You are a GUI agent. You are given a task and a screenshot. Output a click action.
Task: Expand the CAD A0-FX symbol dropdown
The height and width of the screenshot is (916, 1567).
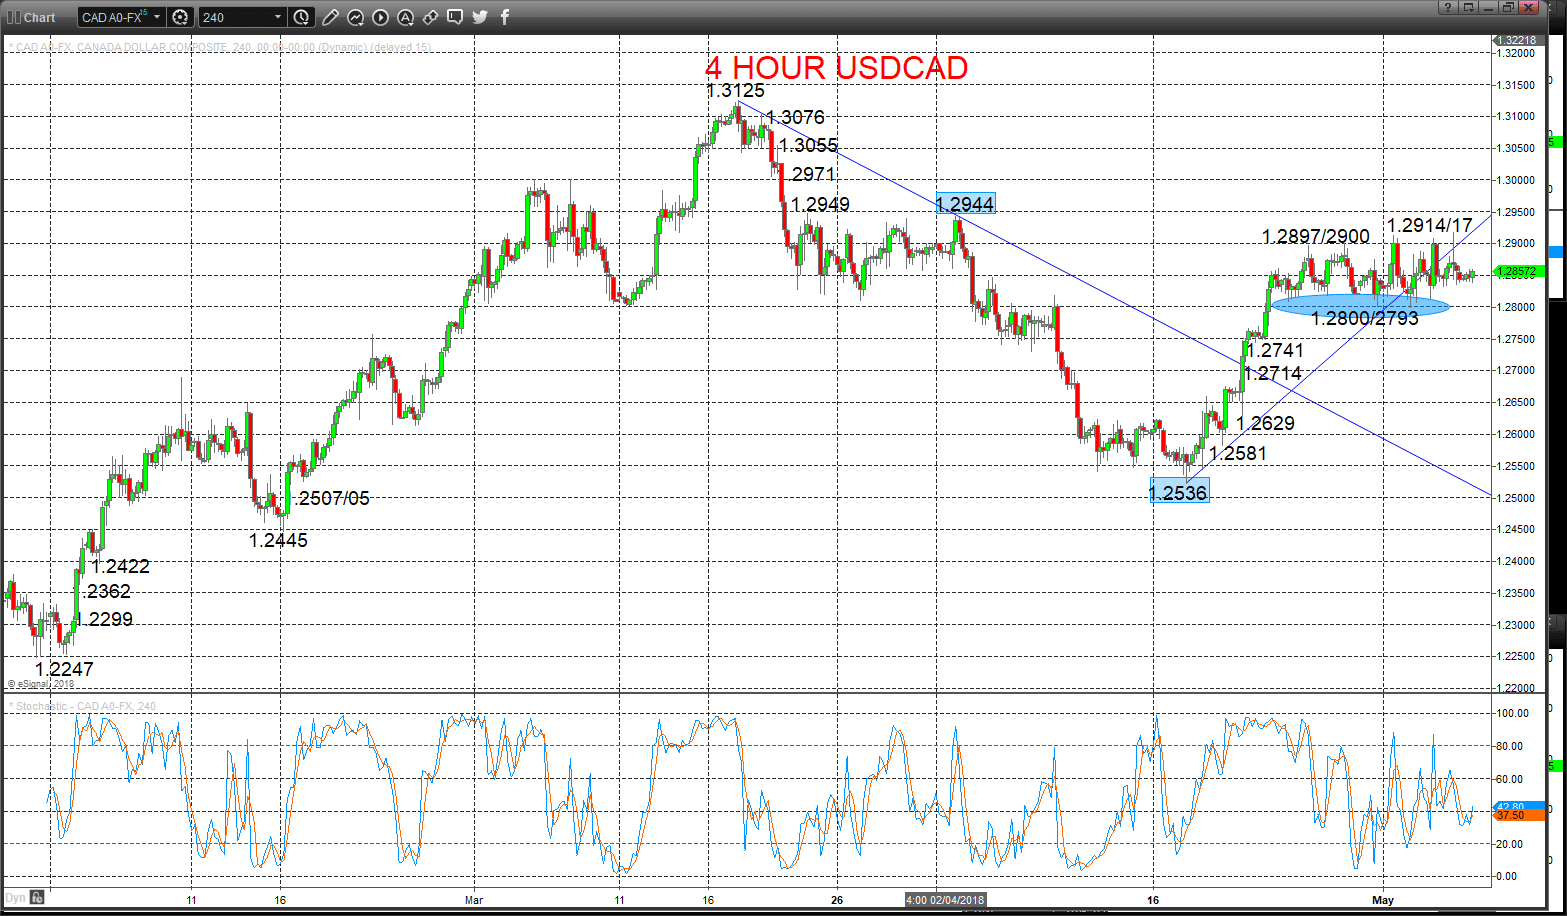(158, 17)
